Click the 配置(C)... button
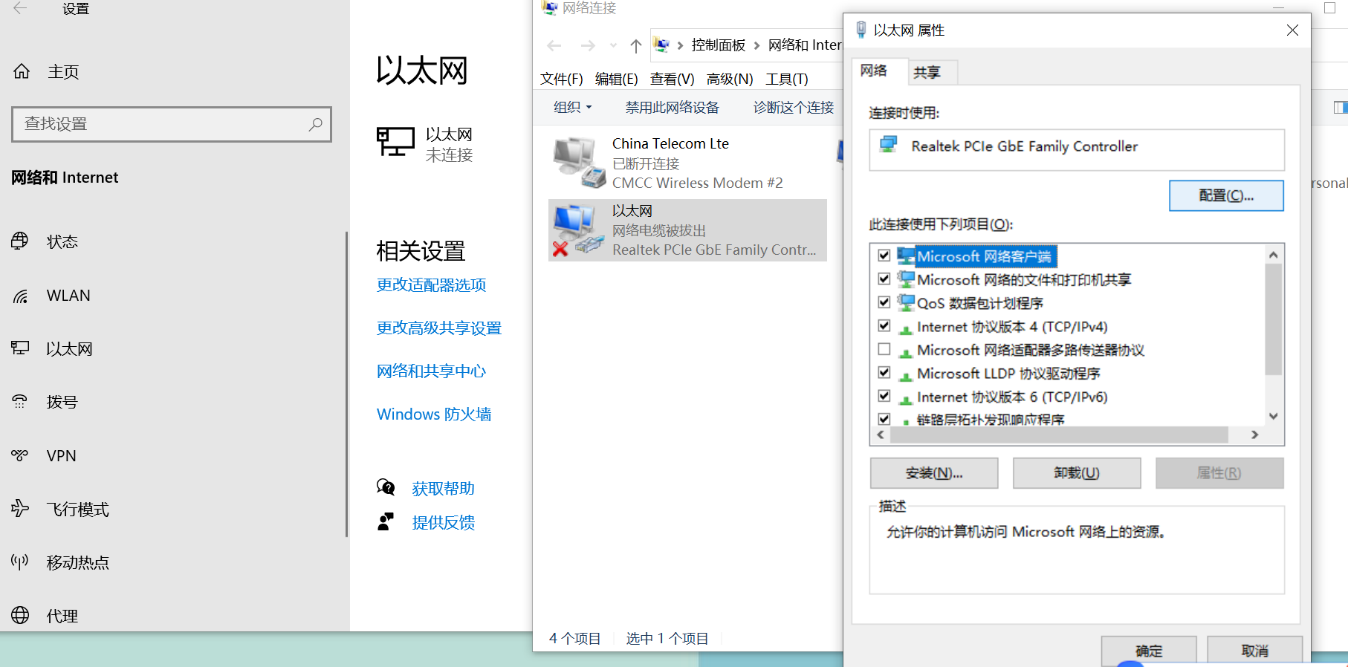Viewport: 1348px width, 667px height. 1226,196
